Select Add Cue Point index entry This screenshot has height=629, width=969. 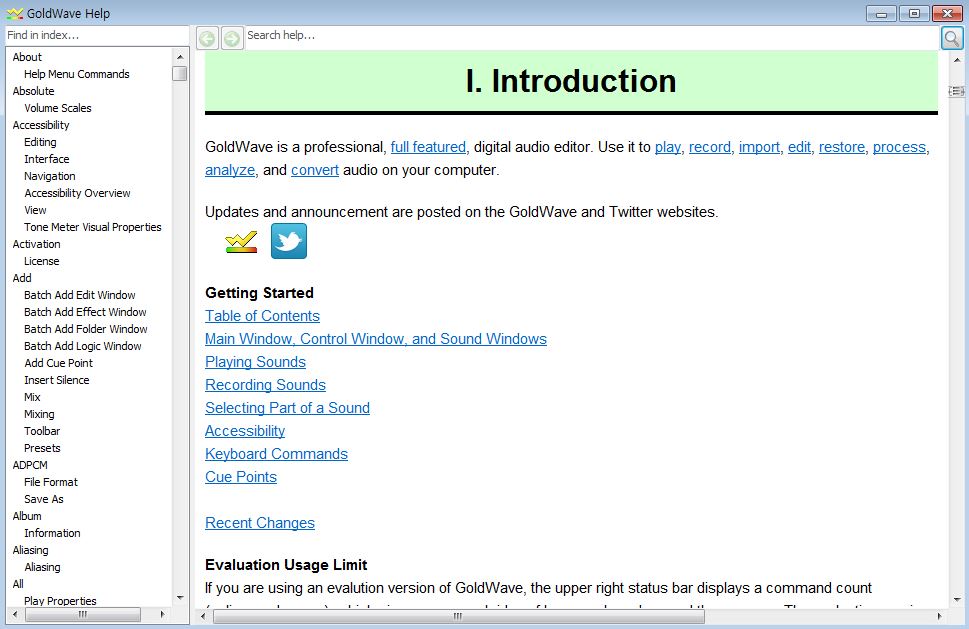pyautogui.click(x=59, y=363)
